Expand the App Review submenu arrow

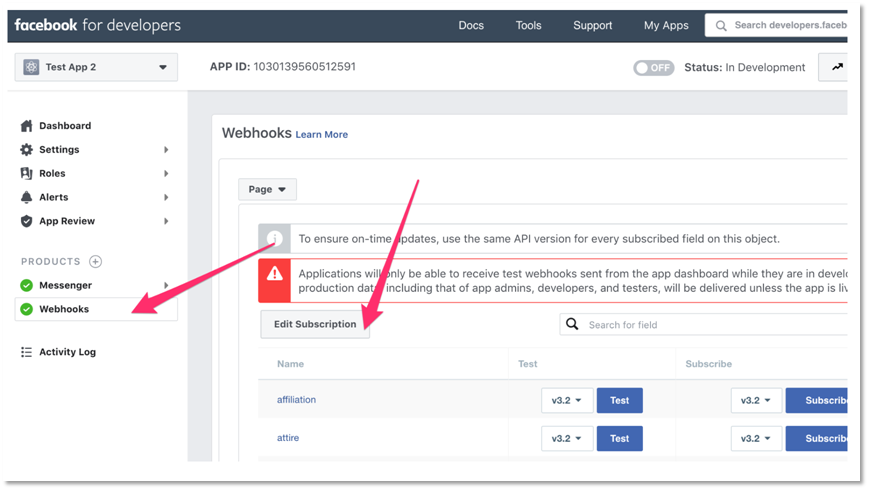(x=166, y=221)
